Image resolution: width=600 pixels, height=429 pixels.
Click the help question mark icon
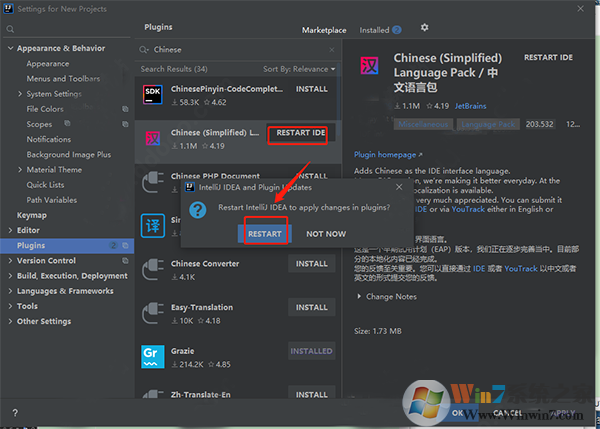(x=14, y=413)
